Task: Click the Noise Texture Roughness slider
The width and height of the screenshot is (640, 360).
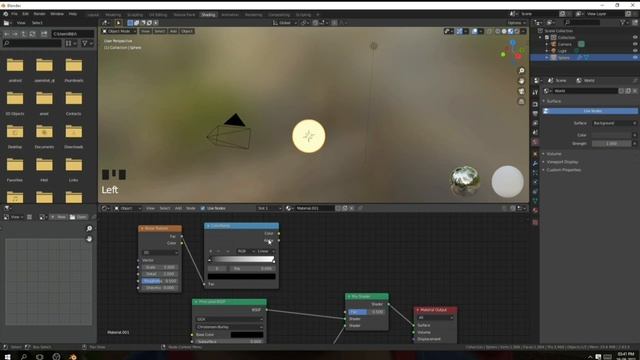Action: coord(160,281)
